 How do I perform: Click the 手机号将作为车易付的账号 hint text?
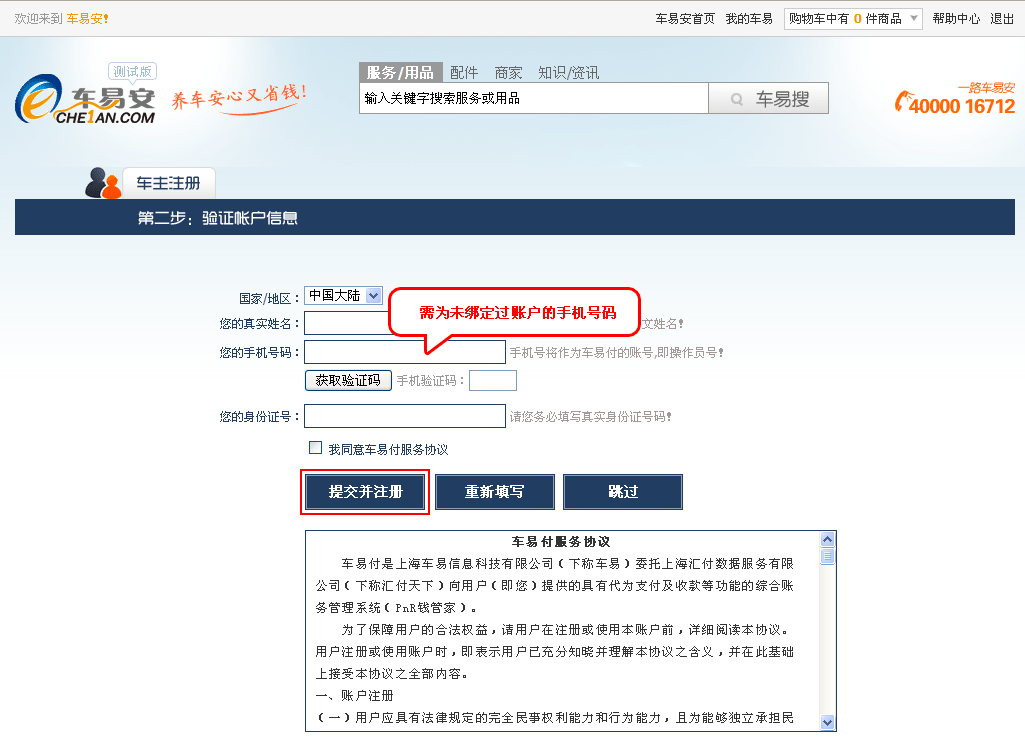(x=616, y=352)
